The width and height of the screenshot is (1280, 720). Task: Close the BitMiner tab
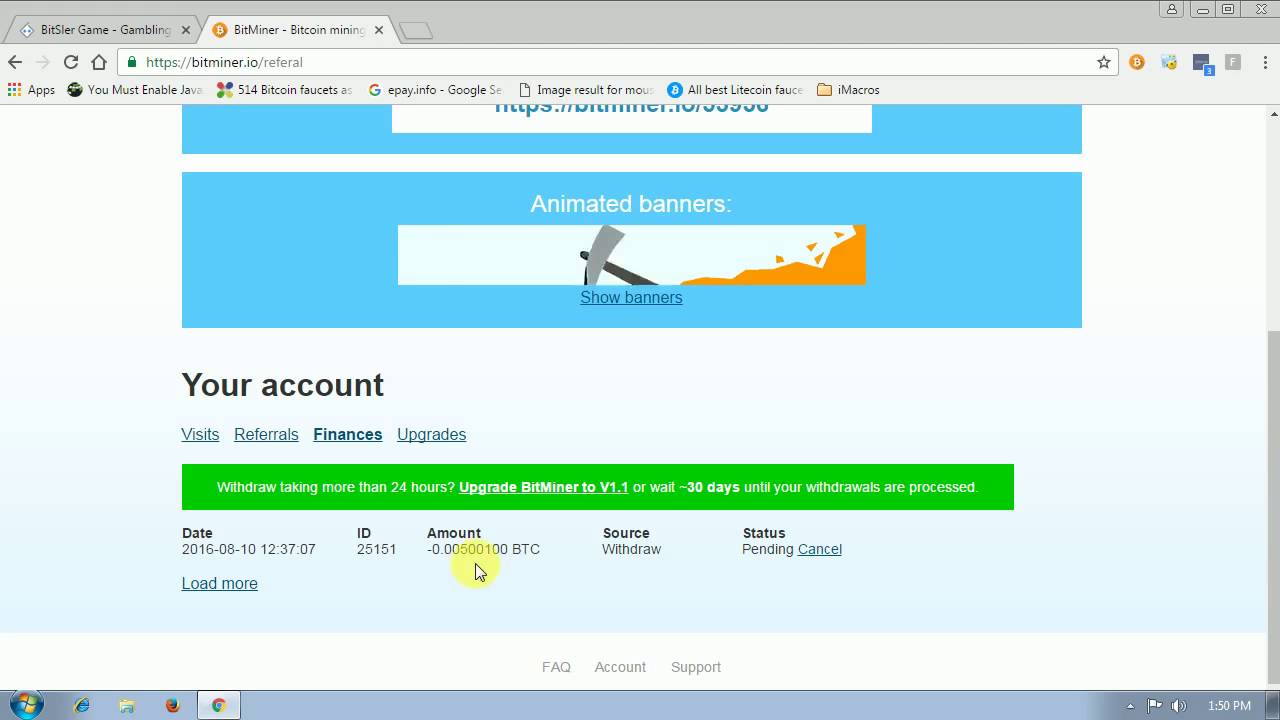click(379, 30)
